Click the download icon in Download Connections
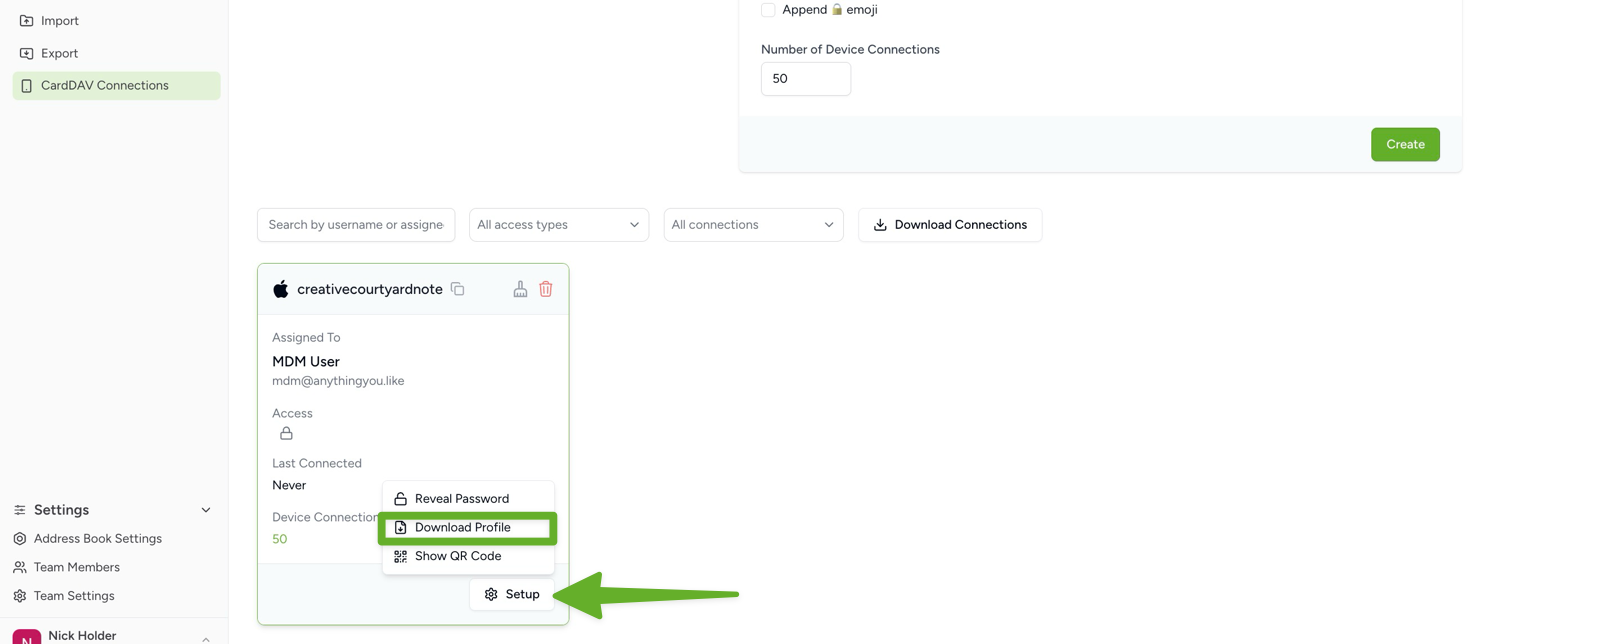 [880, 225]
